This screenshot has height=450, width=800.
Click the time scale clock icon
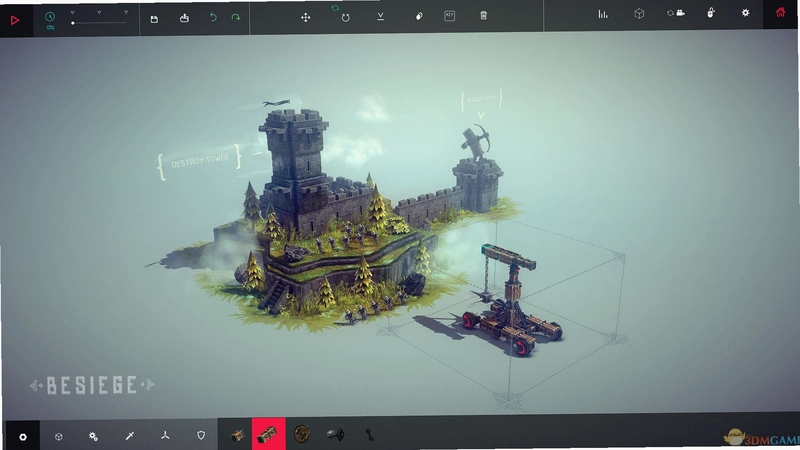pyautogui.click(x=49, y=17)
